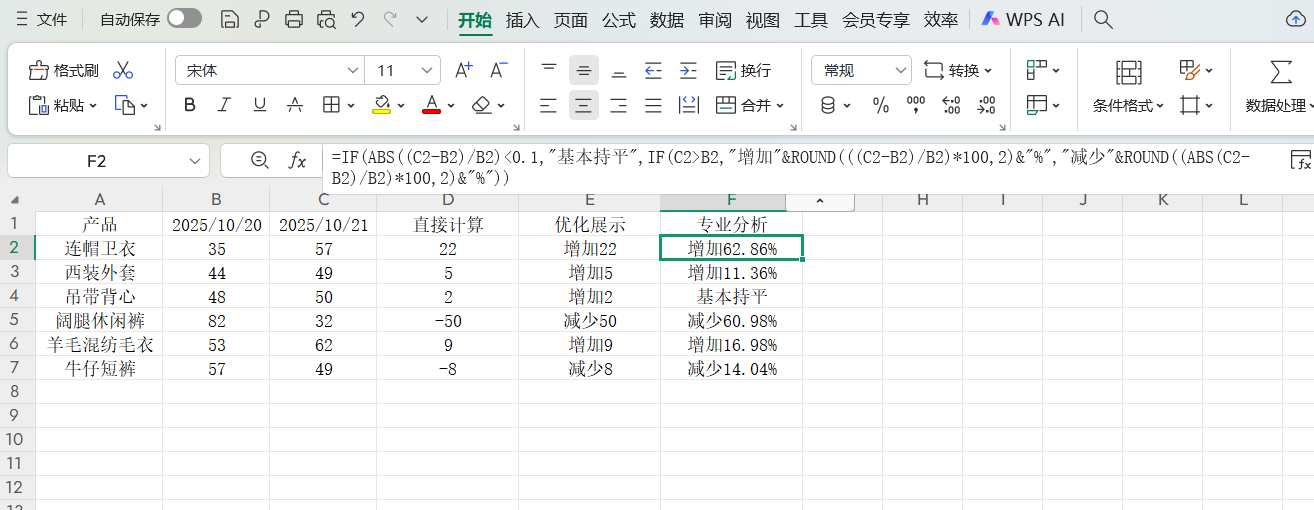Switch to the 公式 (Formulas) tab
1314x510 pixels.
tap(618, 19)
